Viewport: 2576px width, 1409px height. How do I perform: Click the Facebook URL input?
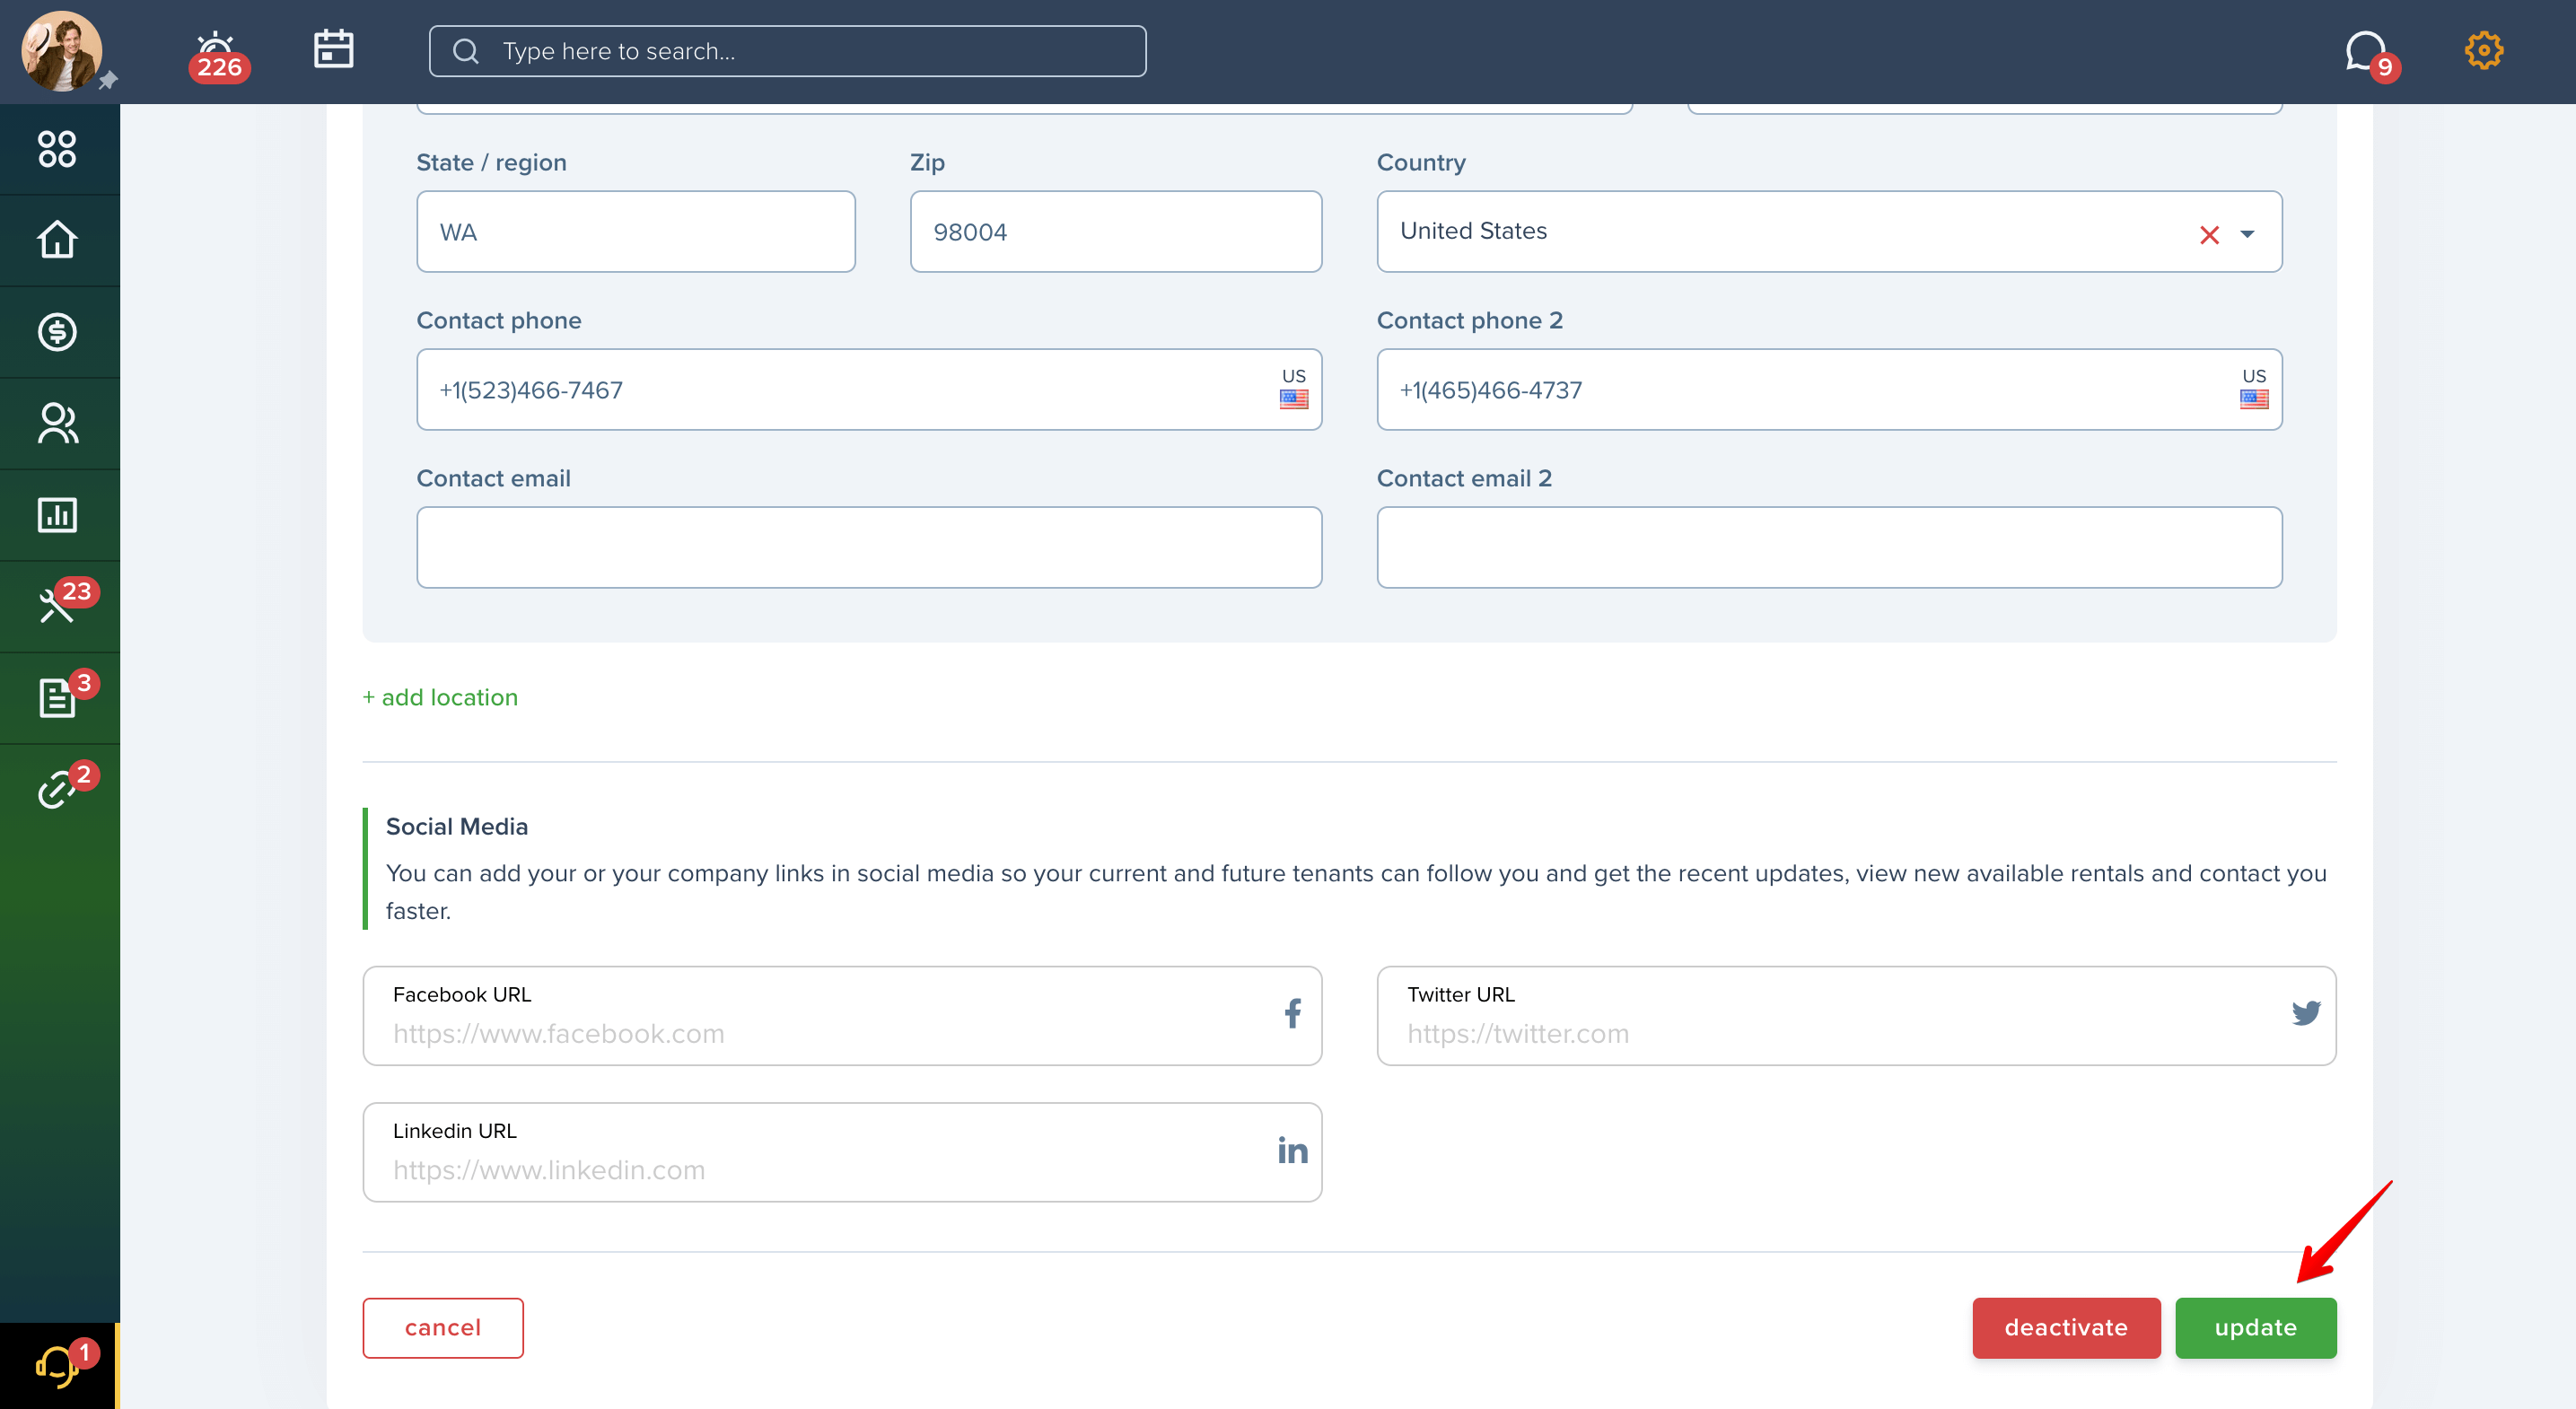(842, 1016)
